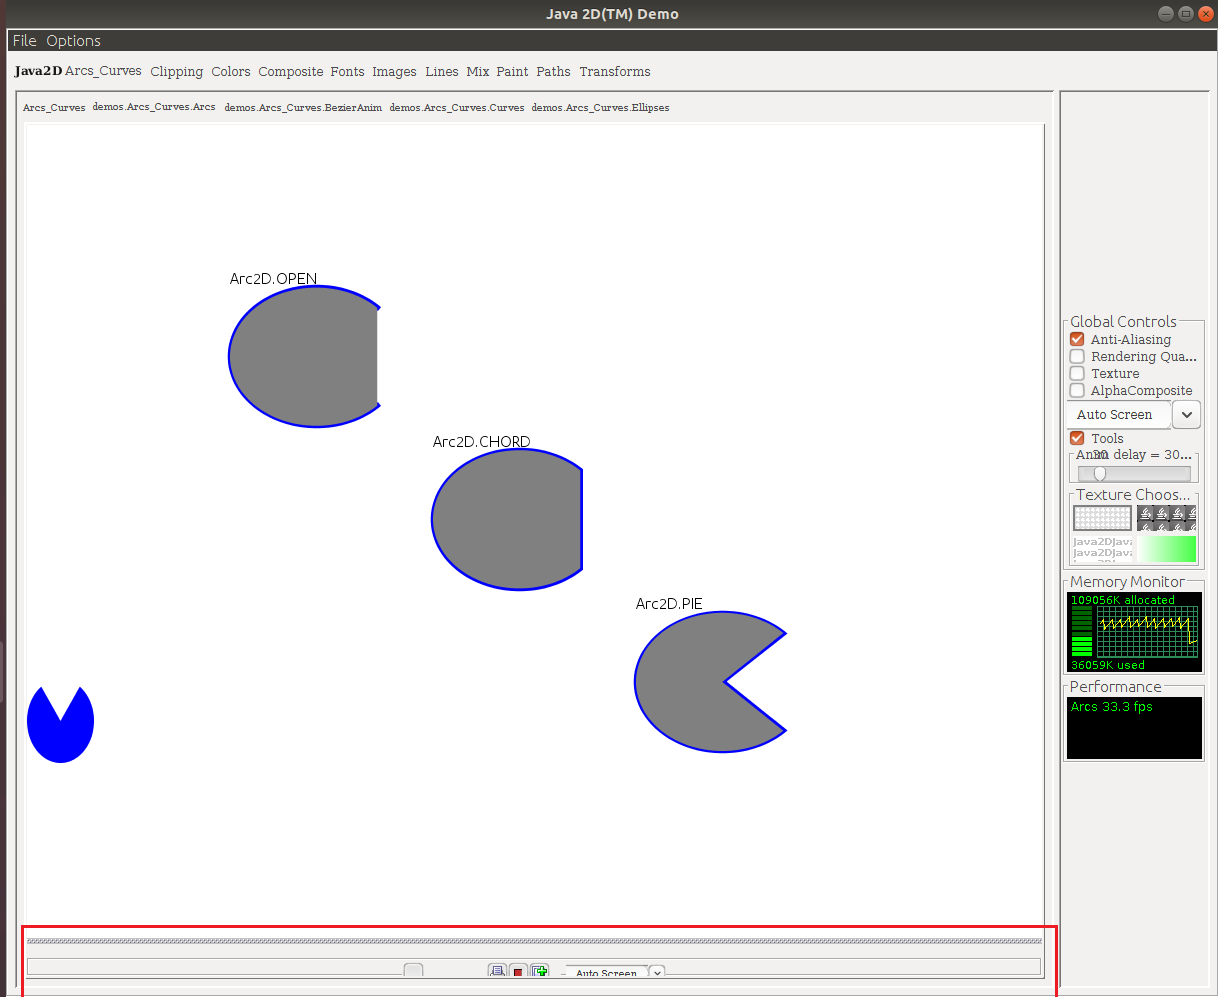Switch to the Clipping tab

176,72
